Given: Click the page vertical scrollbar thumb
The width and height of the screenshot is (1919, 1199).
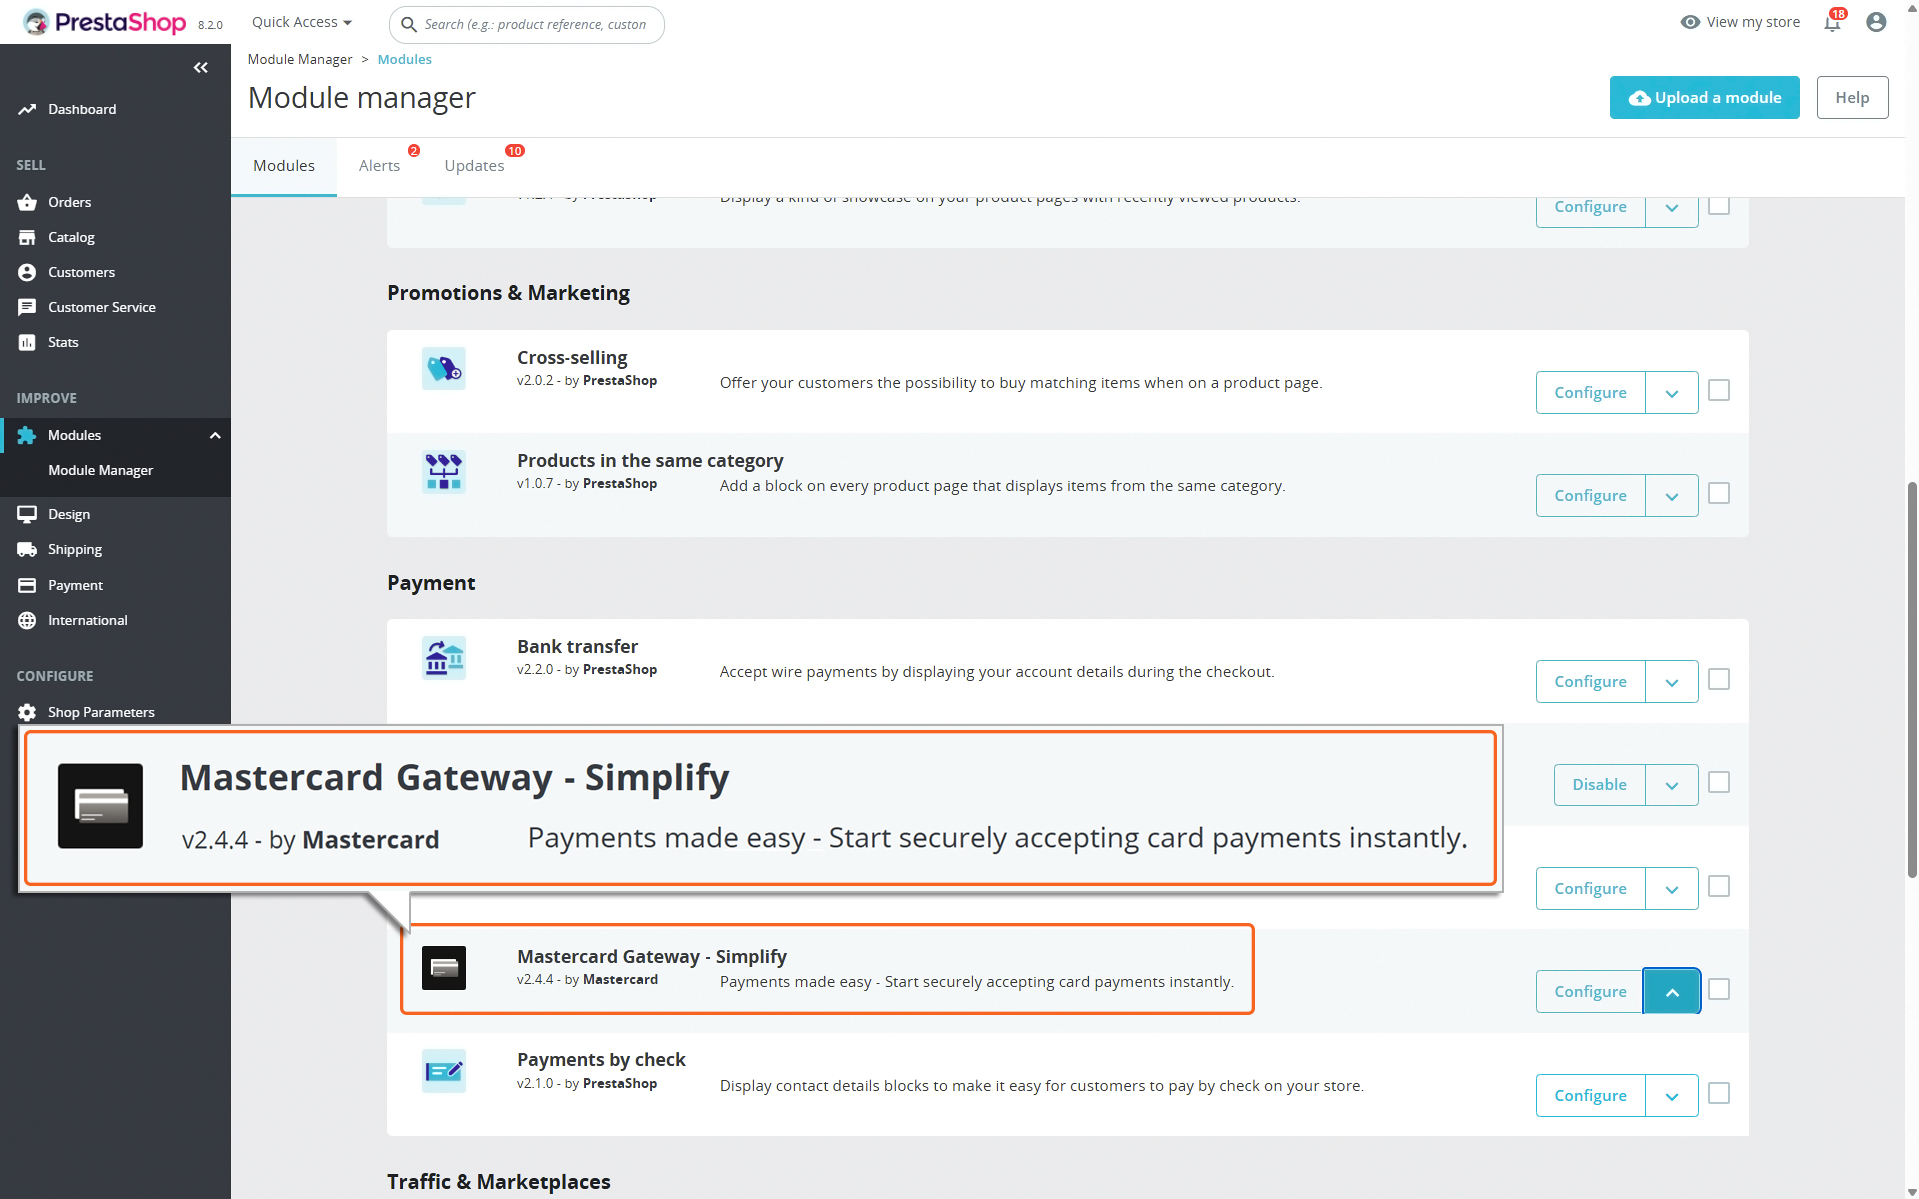Looking at the screenshot, I should [x=1912, y=680].
